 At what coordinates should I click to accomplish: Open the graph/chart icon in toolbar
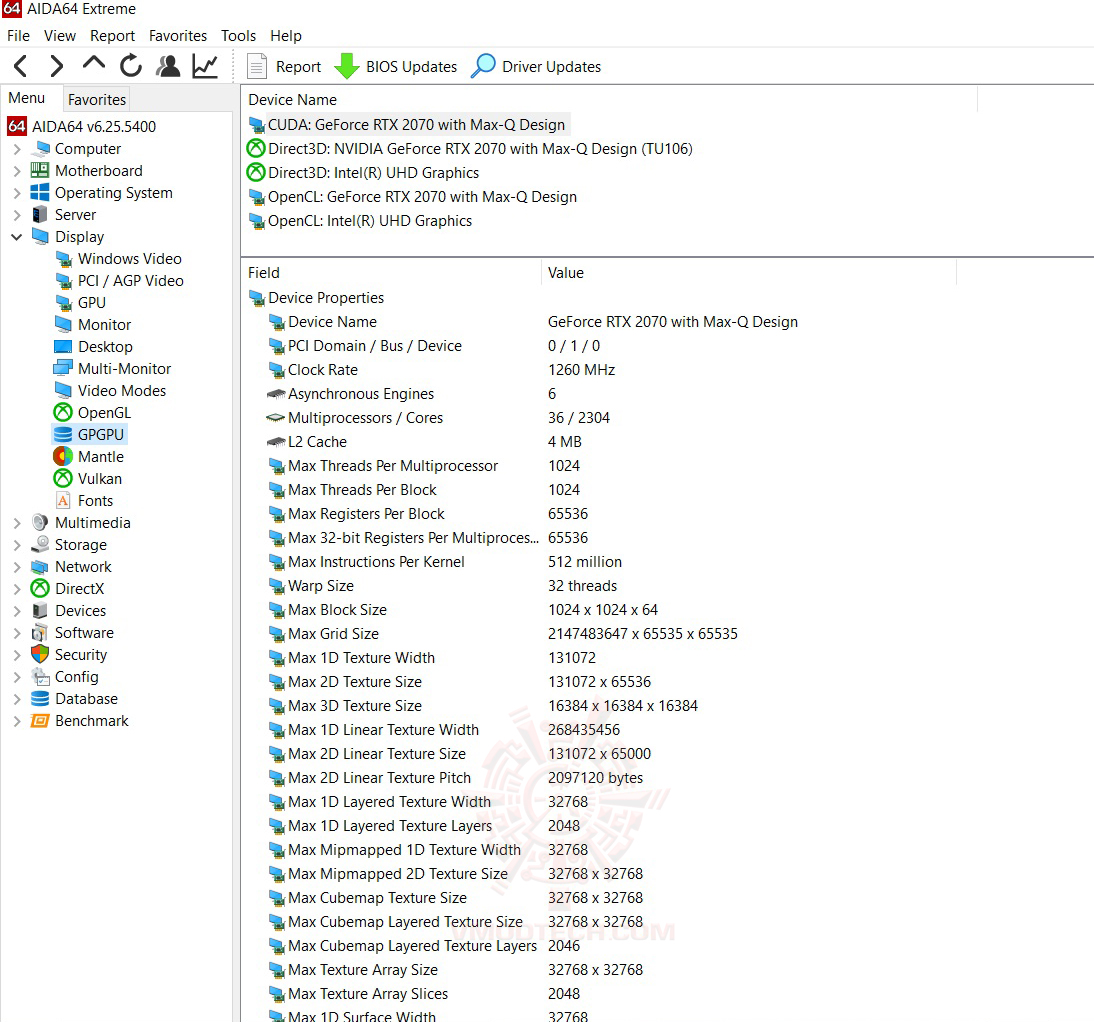pyautogui.click(x=205, y=66)
